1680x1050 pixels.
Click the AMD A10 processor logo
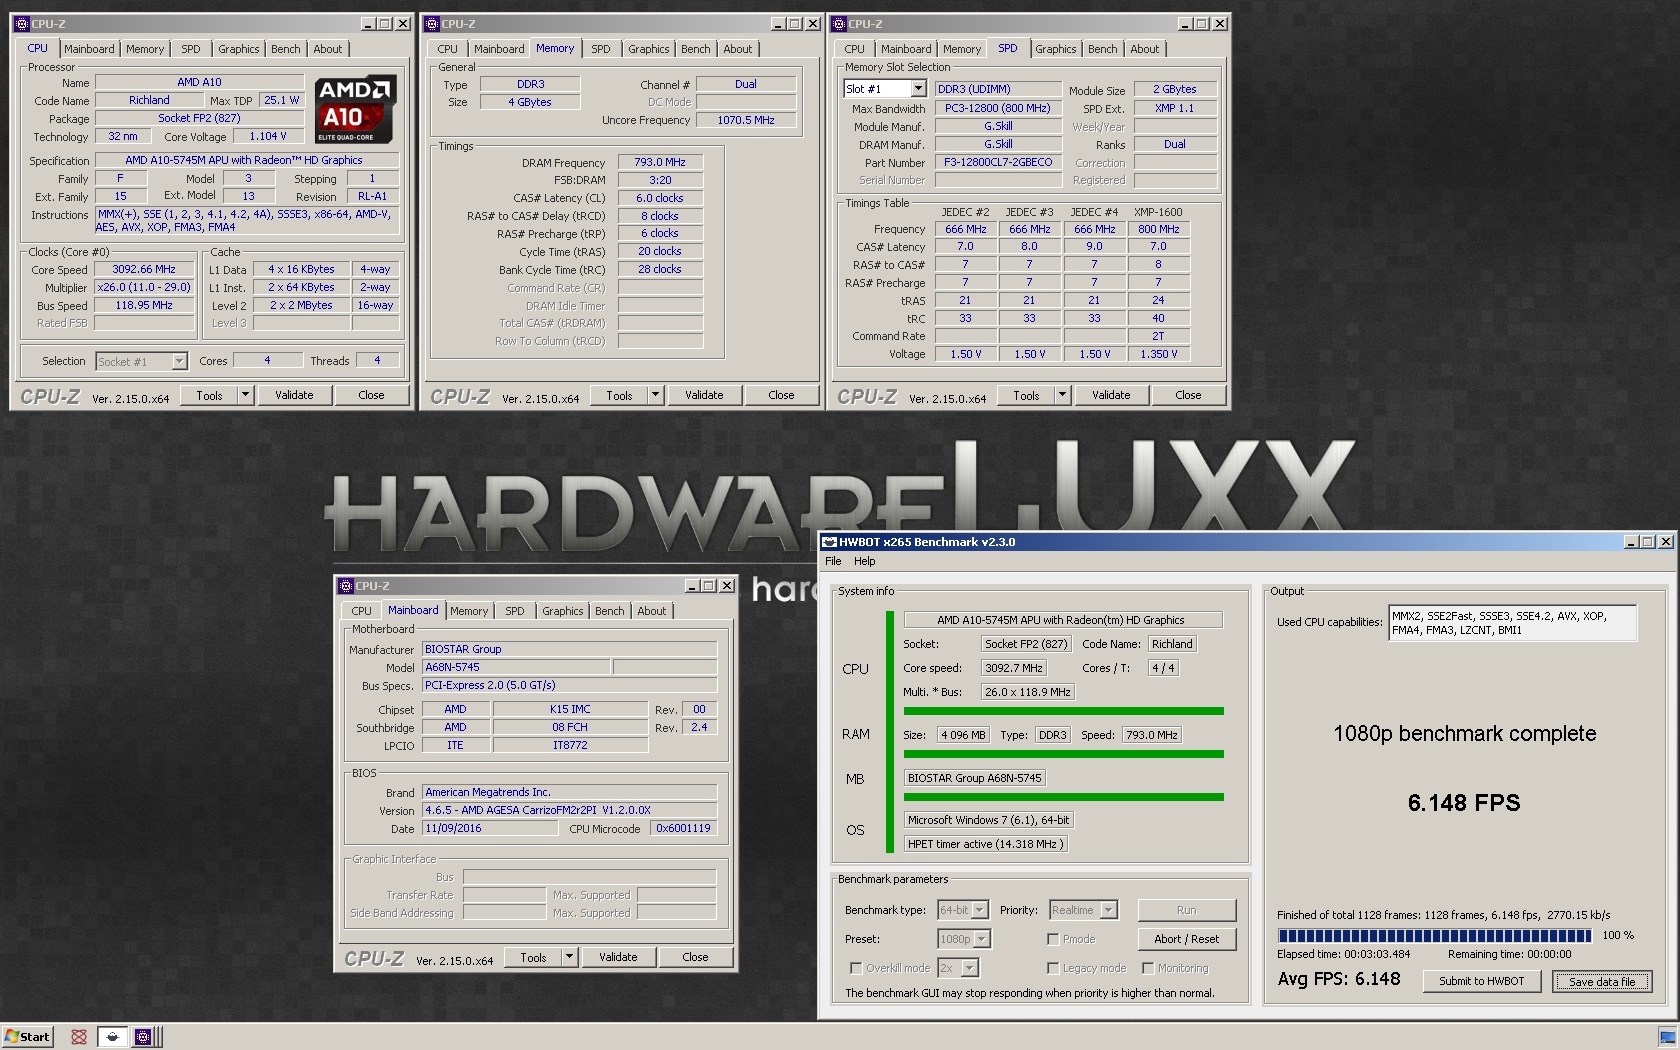(x=356, y=110)
